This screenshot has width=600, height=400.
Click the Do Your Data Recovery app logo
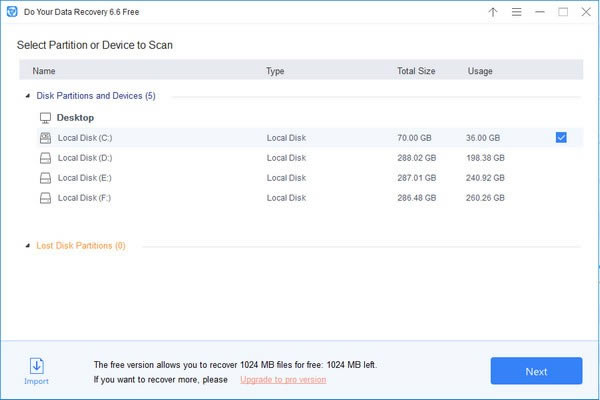tap(11, 12)
